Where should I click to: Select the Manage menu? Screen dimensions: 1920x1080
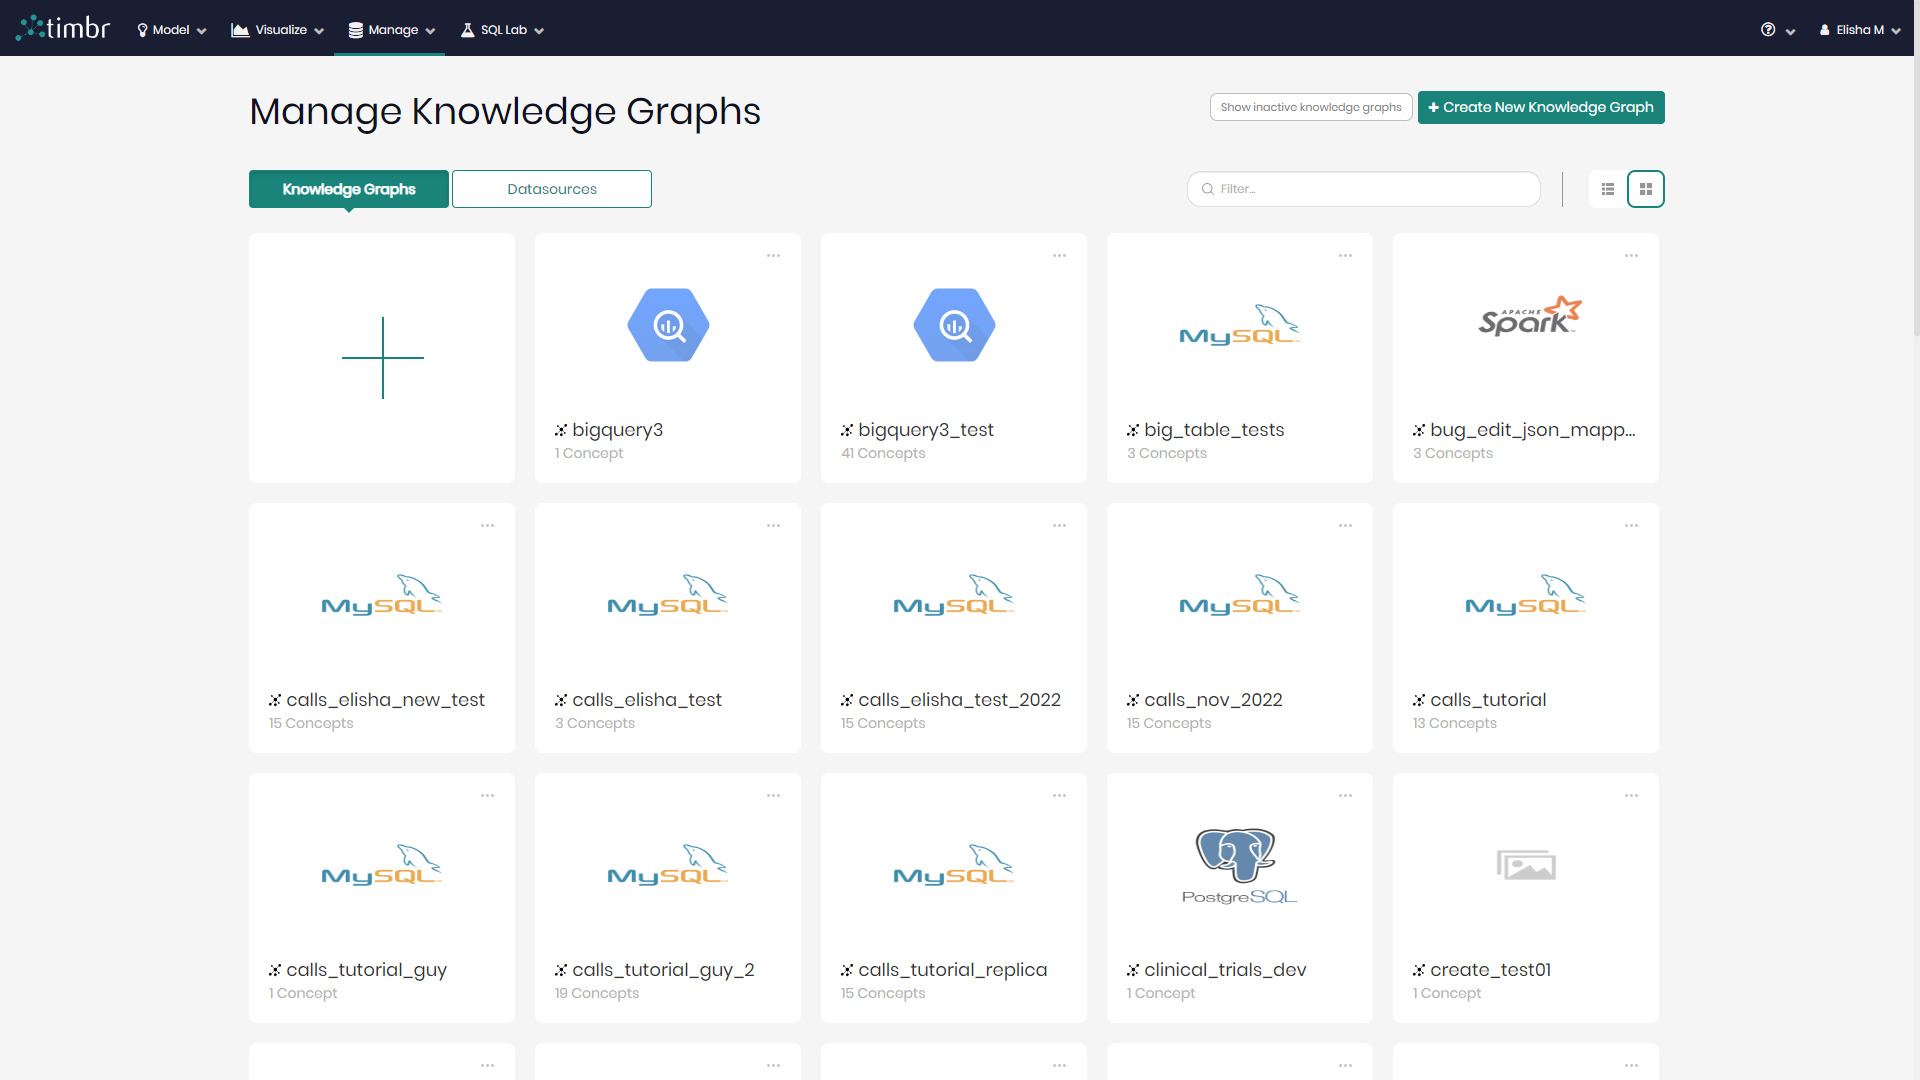(x=390, y=29)
